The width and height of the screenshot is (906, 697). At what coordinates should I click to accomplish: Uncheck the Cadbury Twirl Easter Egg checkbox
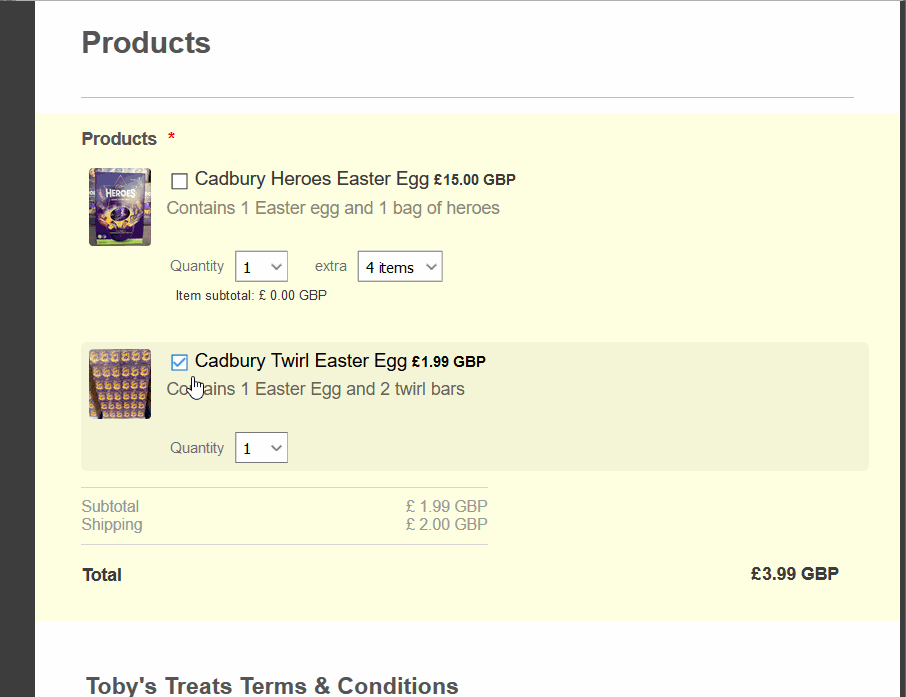(180, 362)
